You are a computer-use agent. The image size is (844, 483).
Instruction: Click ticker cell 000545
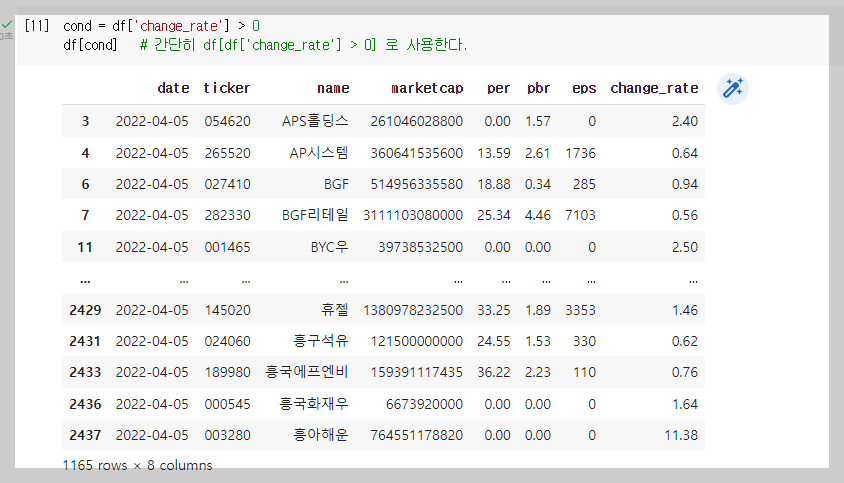(227, 404)
